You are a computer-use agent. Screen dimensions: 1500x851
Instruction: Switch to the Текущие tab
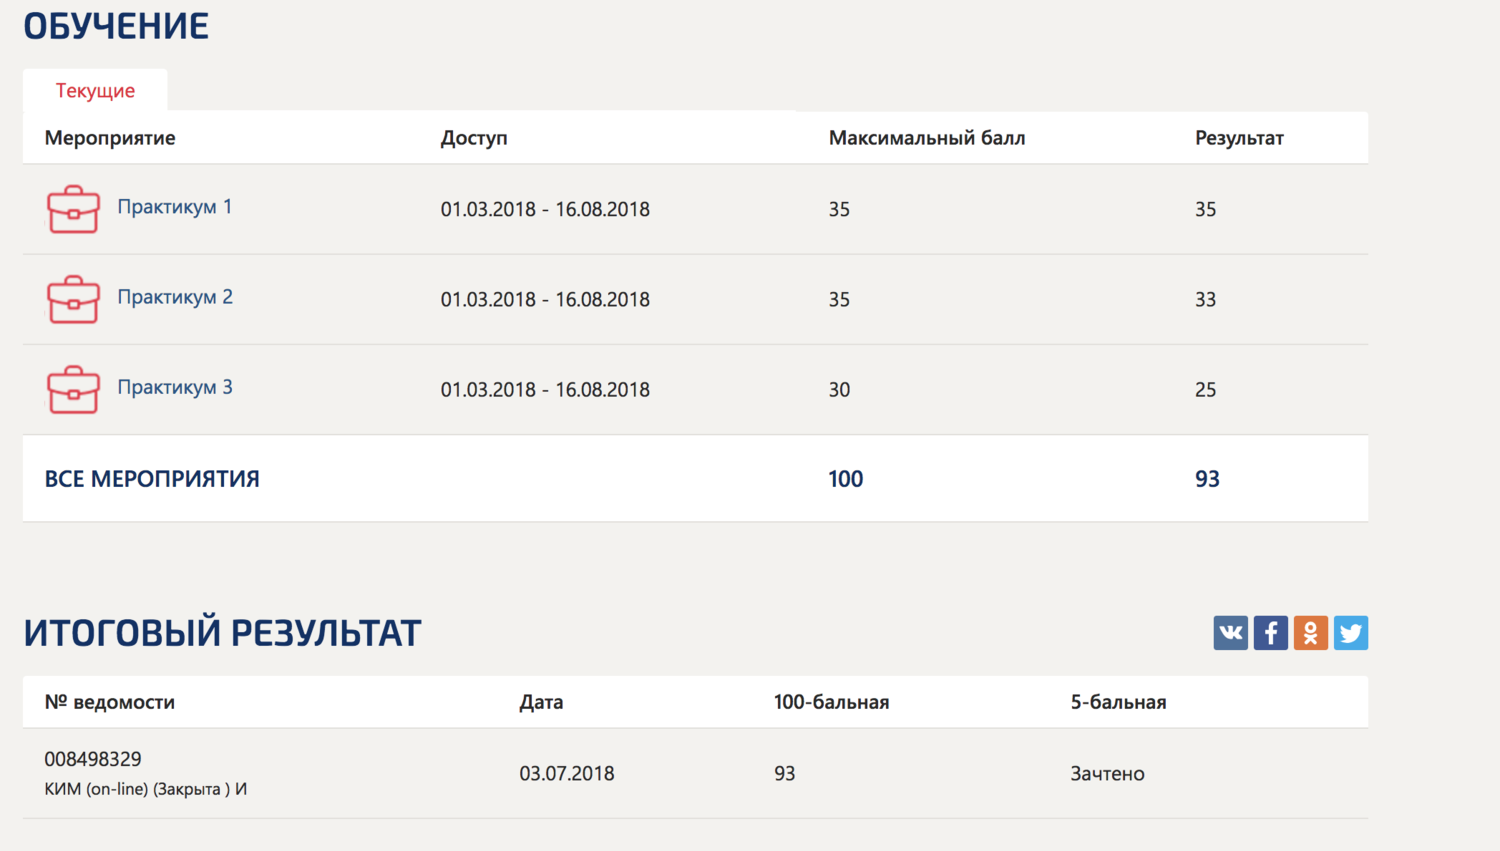coord(95,90)
